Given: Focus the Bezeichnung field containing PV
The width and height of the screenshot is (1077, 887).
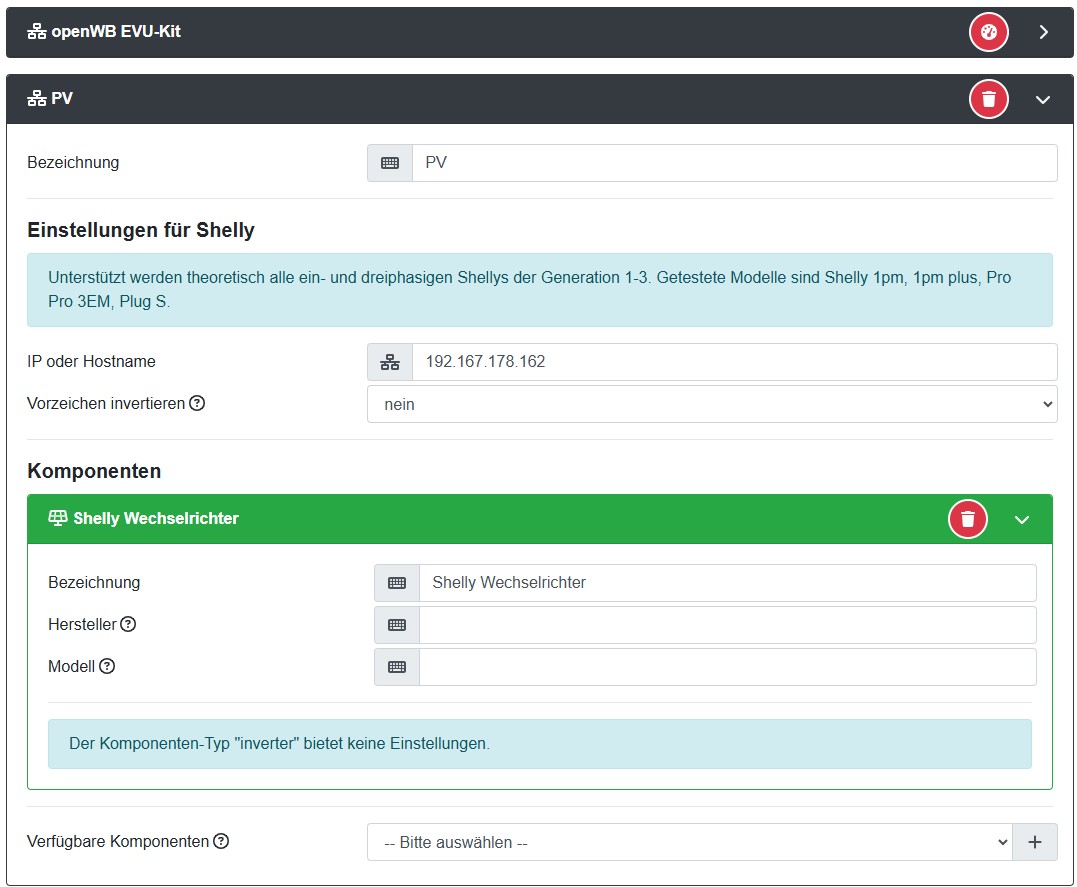Looking at the screenshot, I should click(x=734, y=163).
